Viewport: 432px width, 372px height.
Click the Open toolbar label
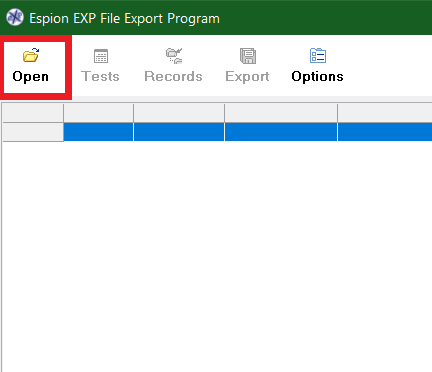[31, 77]
